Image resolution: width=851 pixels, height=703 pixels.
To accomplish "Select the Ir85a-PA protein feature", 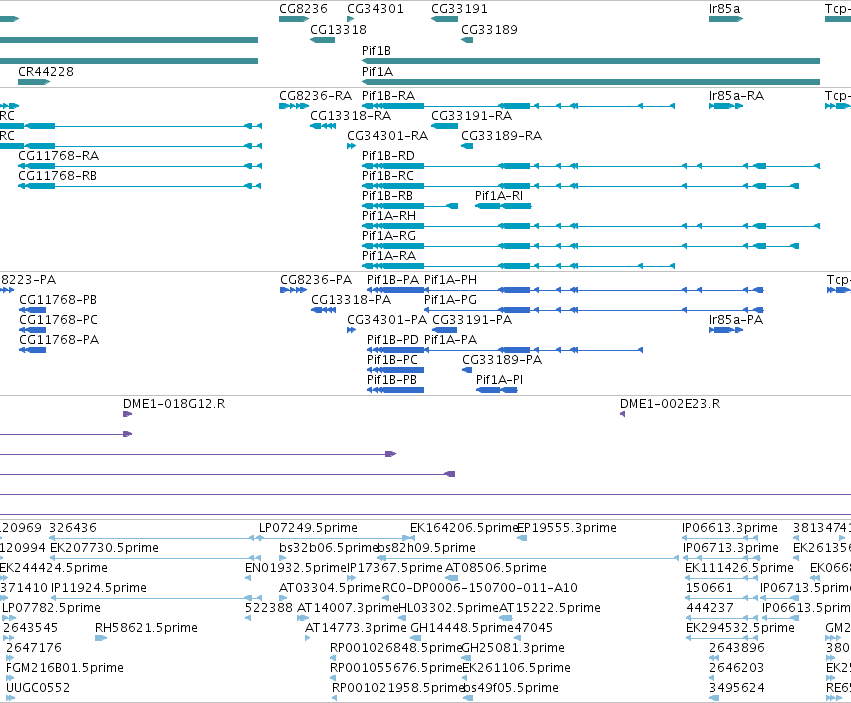I will pyautogui.click(x=726, y=330).
